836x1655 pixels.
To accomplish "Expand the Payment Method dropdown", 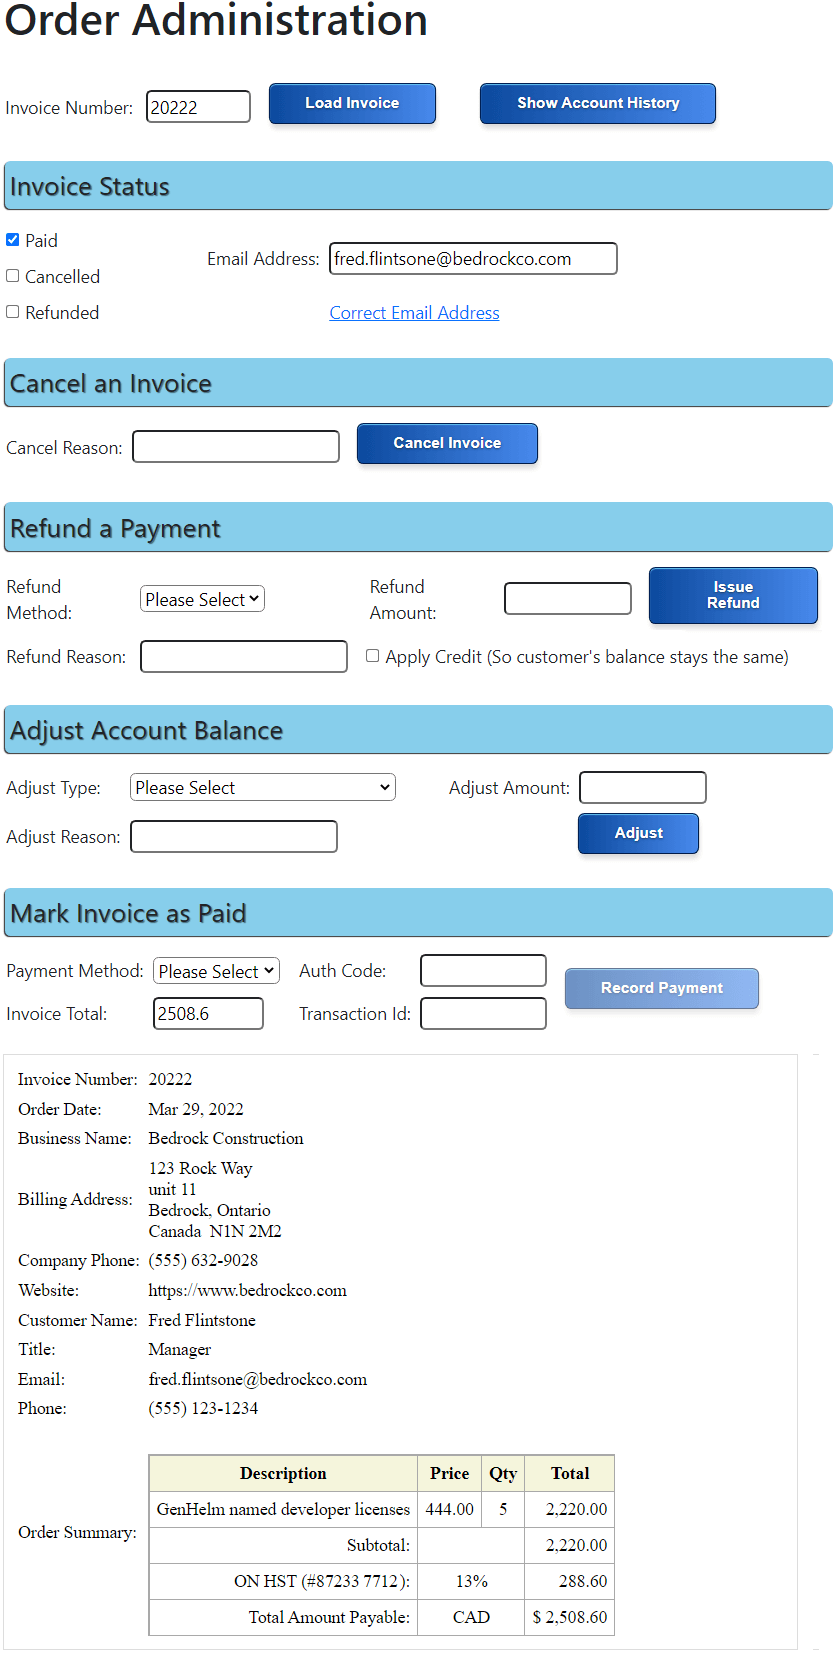I will 216,971.
